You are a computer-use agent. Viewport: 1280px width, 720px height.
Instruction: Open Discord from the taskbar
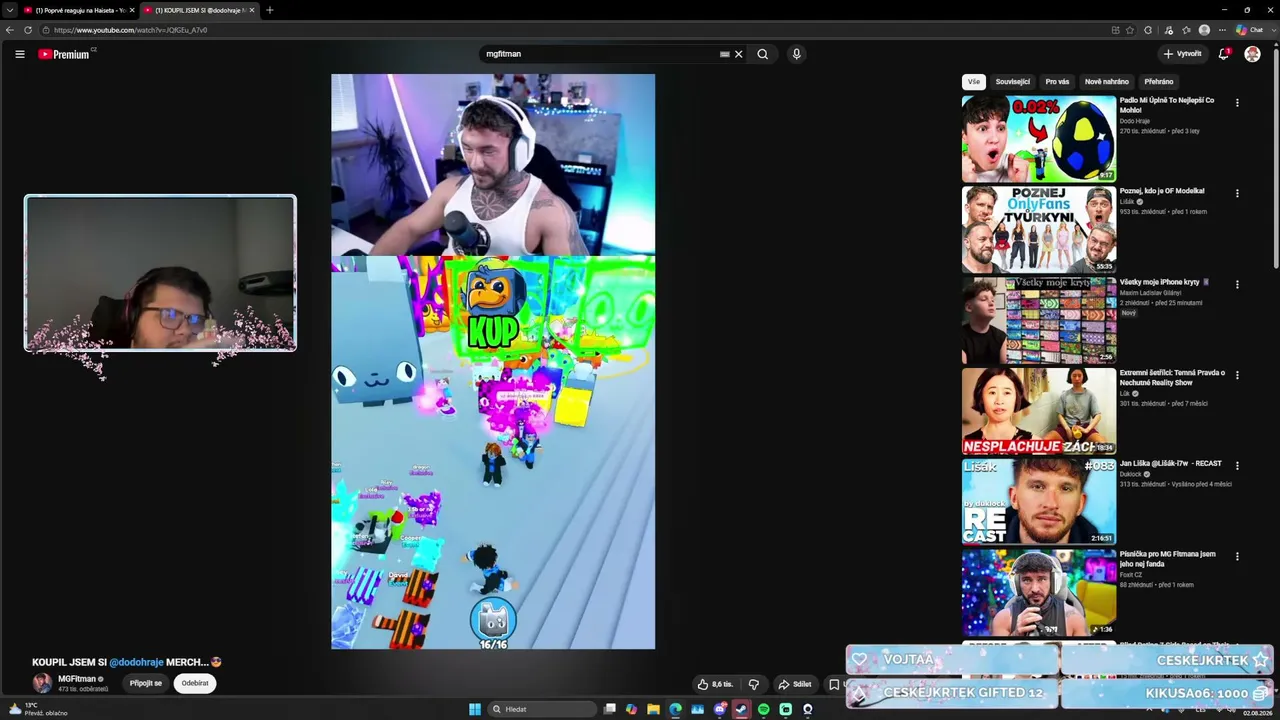720,709
